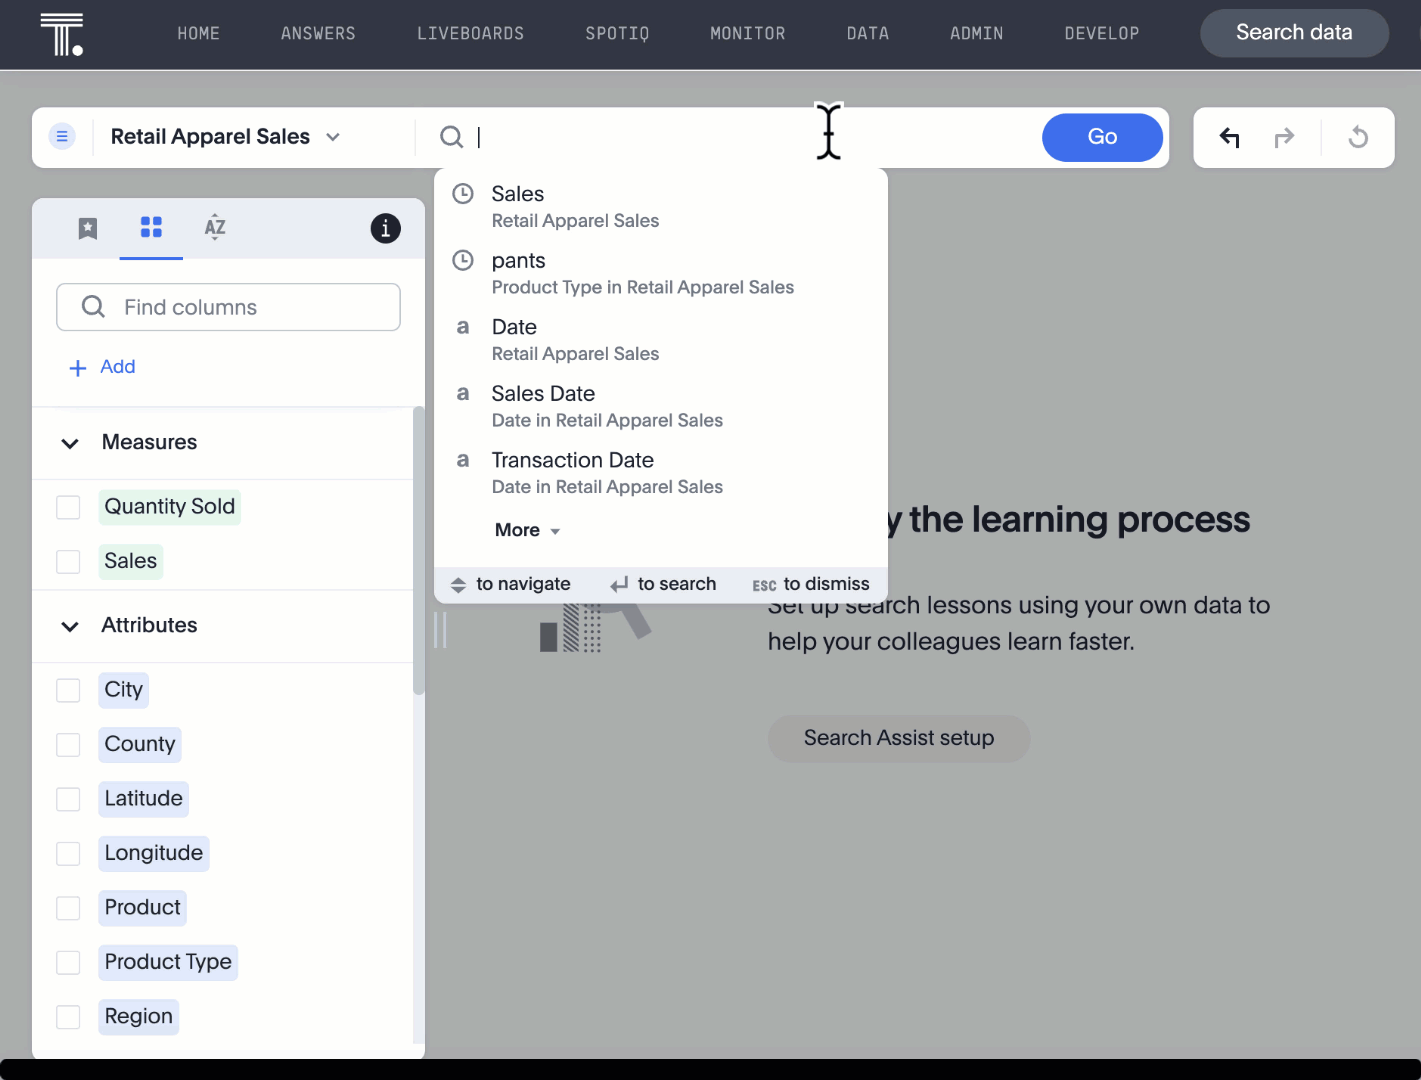Screen dimensions: 1421x1080
Task: Click the columns panel vertical scrollbar
Action: point(418,550)
